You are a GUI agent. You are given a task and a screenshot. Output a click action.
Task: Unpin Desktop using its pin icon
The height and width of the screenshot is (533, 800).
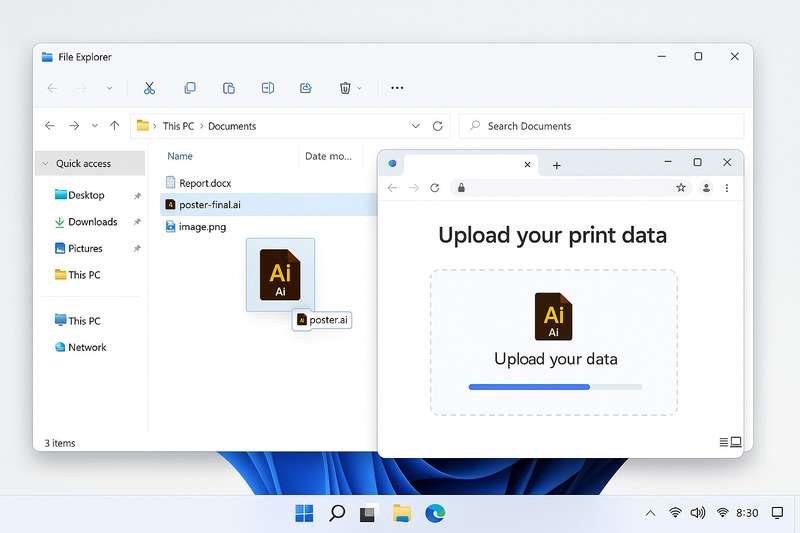pos(137,195)
